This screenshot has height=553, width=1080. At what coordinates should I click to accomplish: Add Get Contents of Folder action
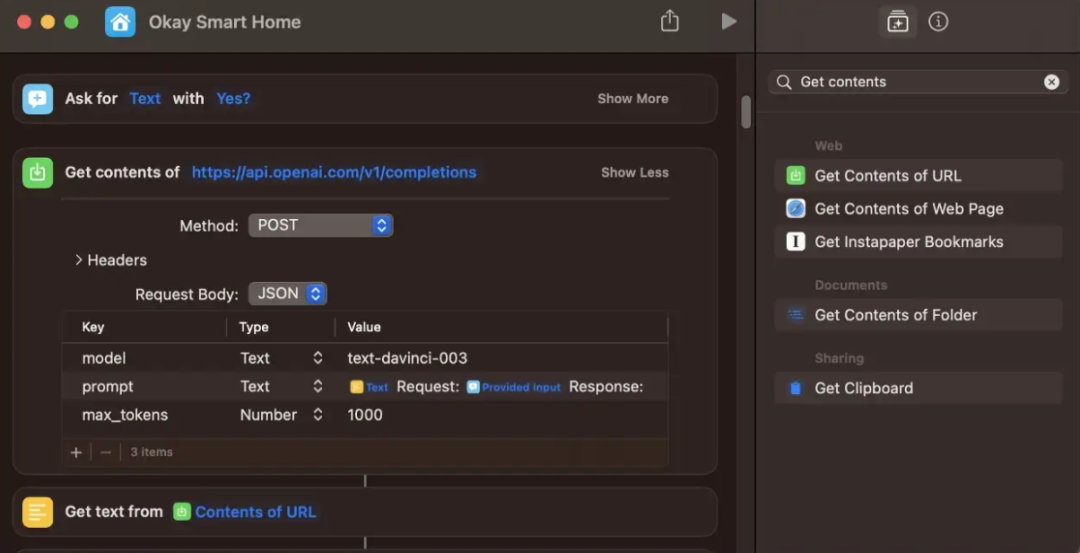[919, 315]
